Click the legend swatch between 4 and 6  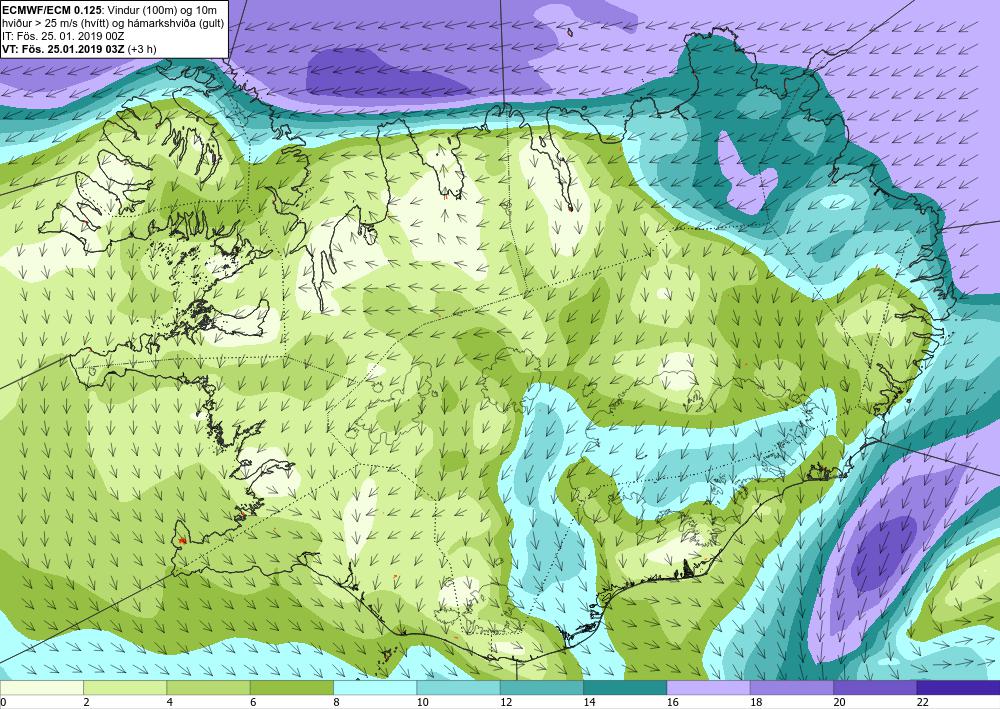(209, 687)
